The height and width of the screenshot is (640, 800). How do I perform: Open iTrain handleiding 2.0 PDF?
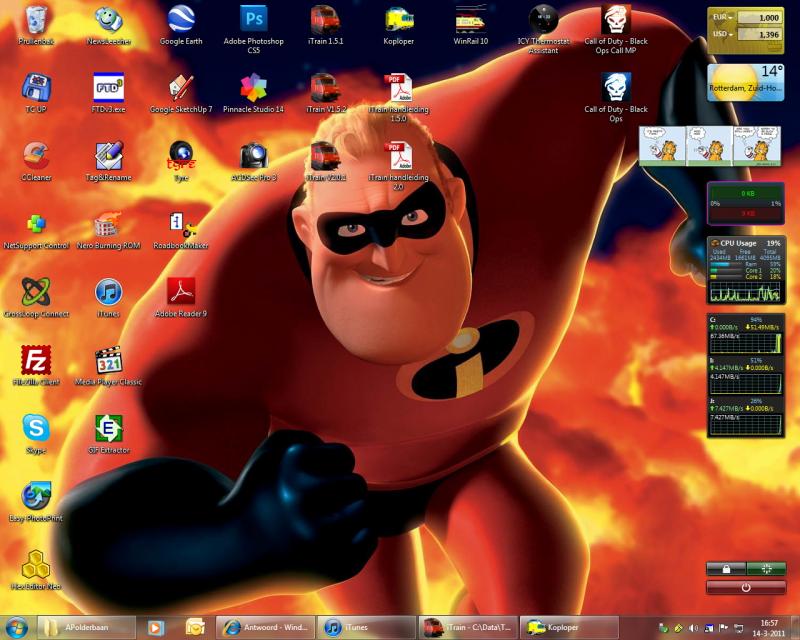[x=398, y=165]
